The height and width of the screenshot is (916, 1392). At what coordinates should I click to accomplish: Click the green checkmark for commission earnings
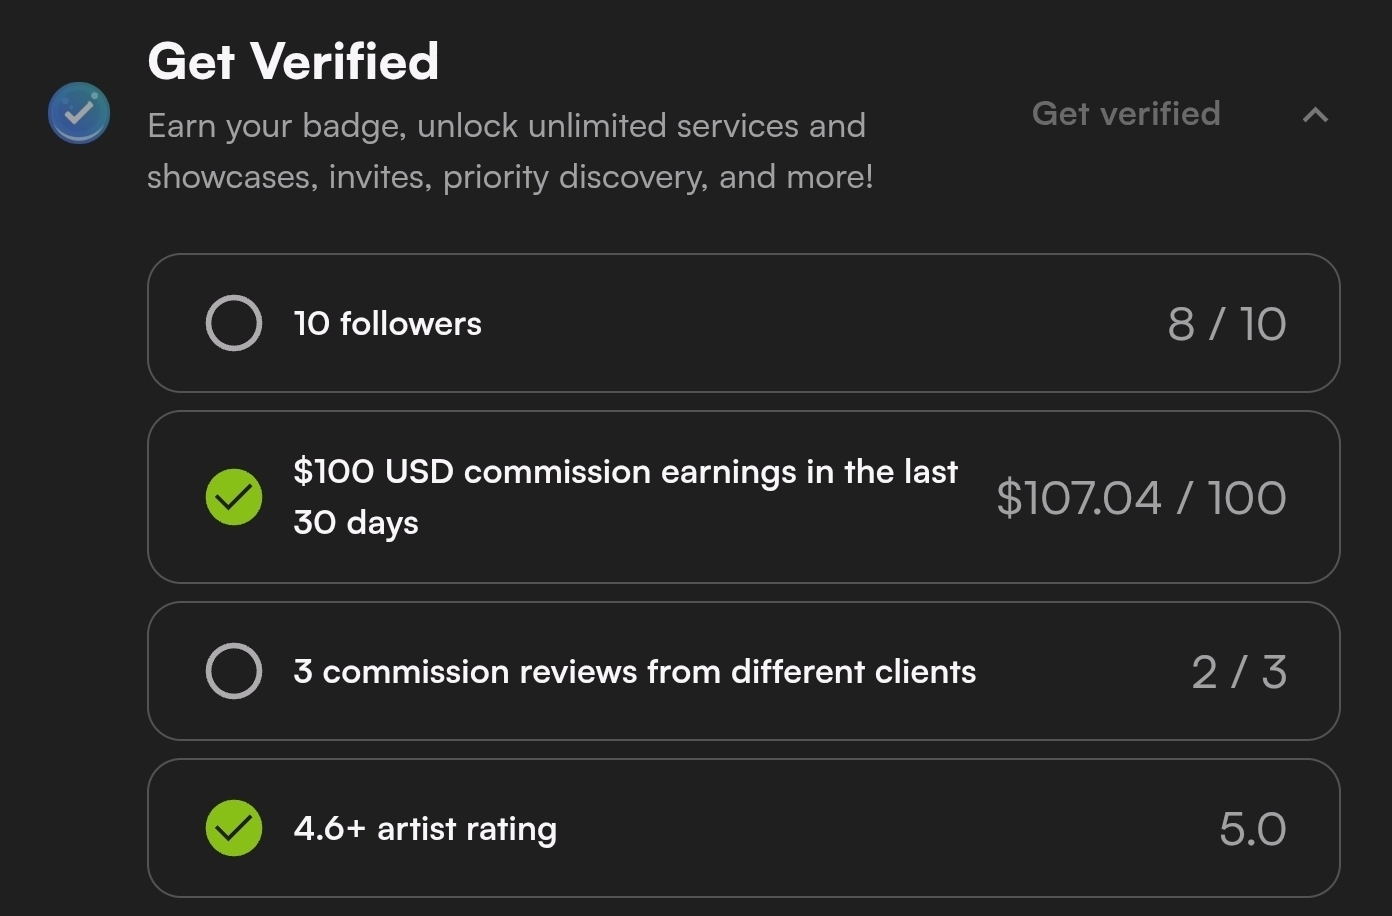coord(234,497)
